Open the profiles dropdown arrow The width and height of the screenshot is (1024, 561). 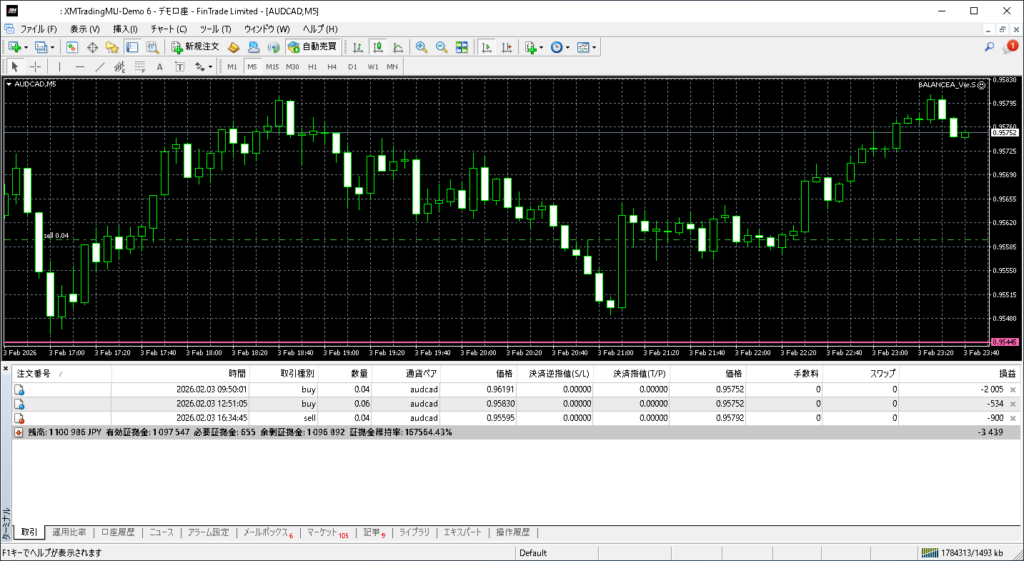coord(52,47)
